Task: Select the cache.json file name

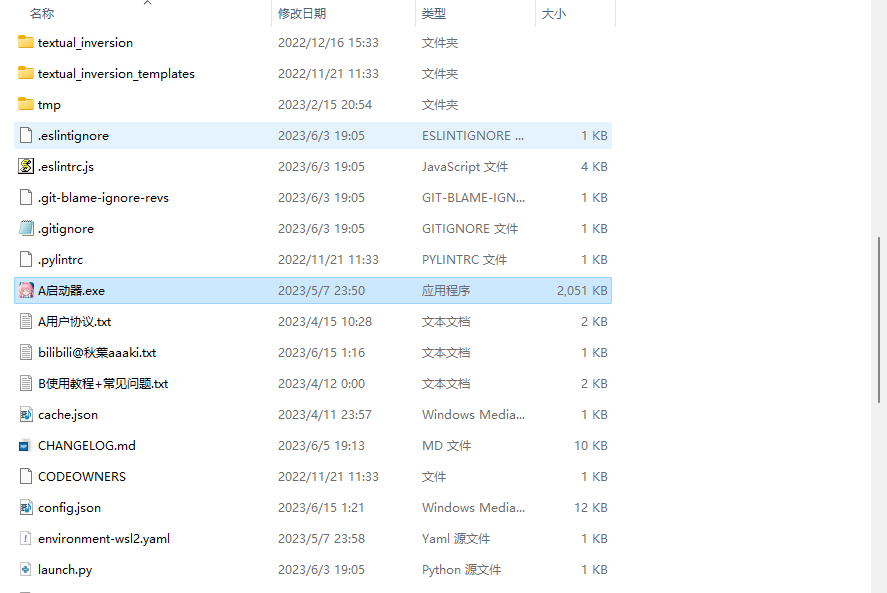Action: point(68,415)
